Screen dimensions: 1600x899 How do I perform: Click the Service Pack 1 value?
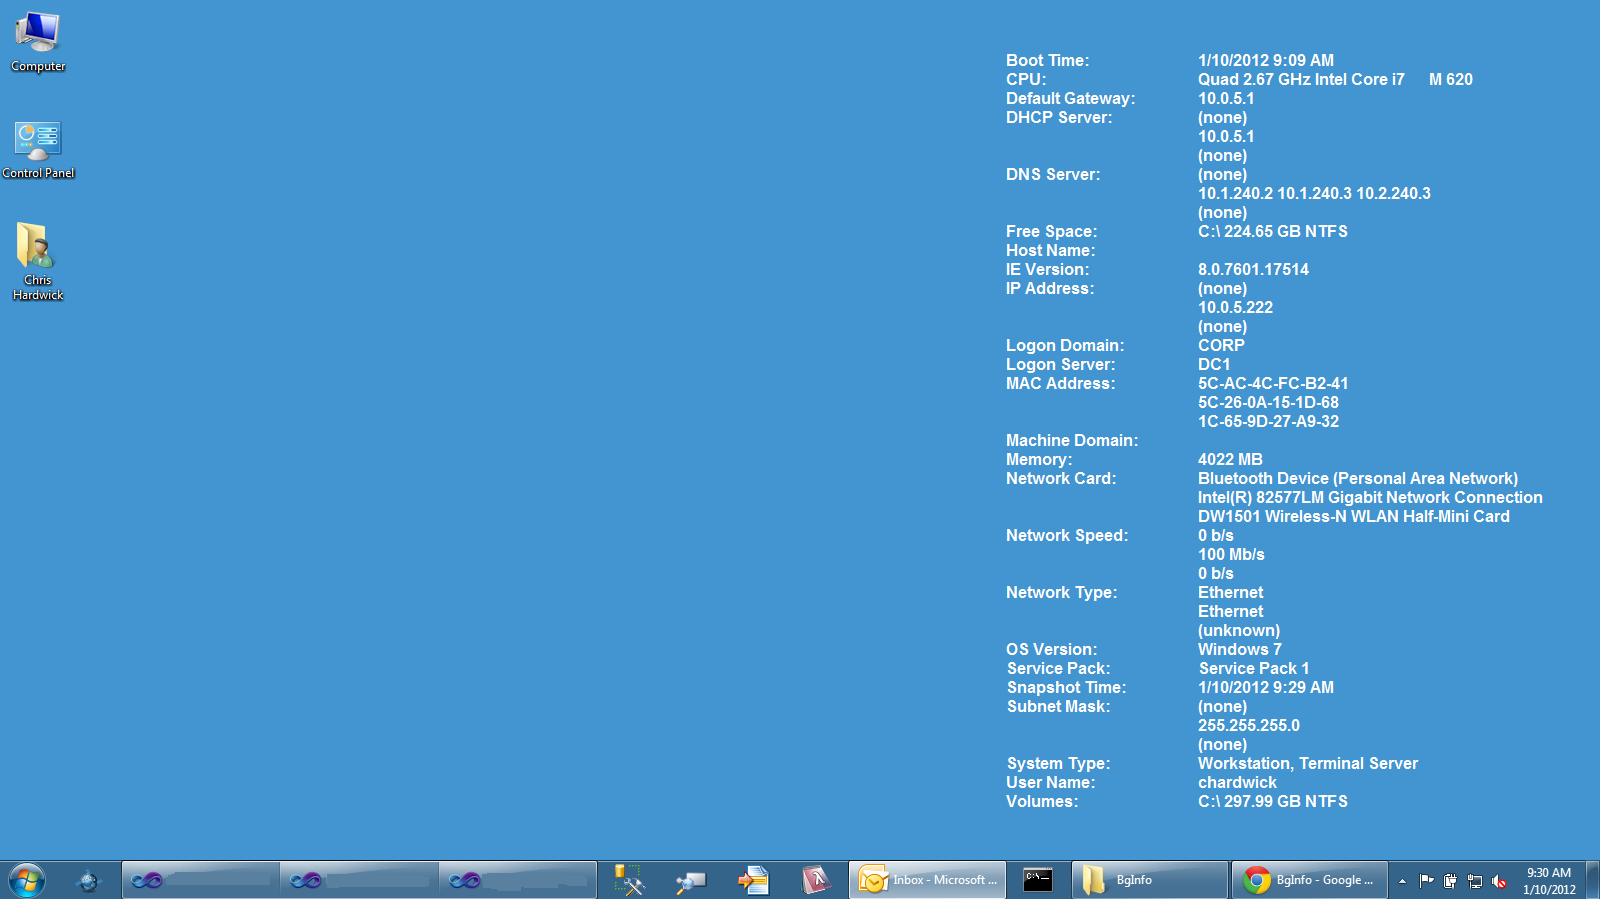(1254, 668)
